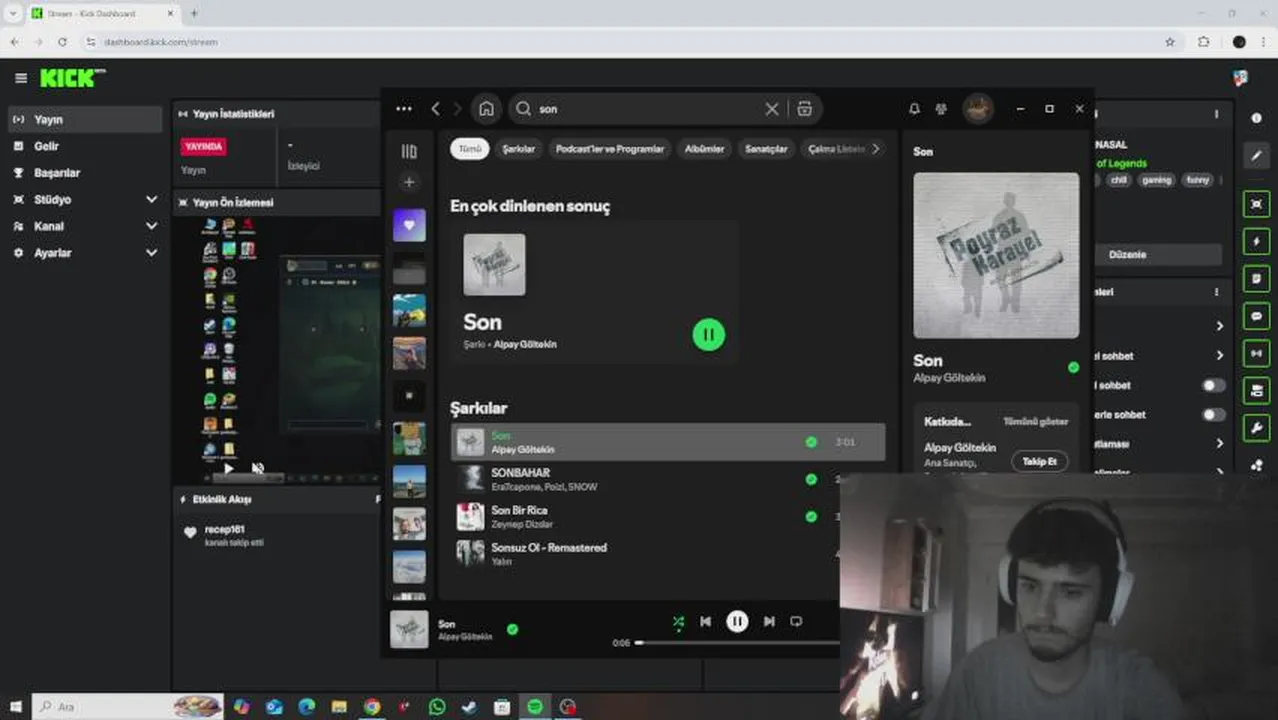Open Spotify notifications bell
Image resolution: width=1278 pixels, height=720 pixels.
[914, 109]
